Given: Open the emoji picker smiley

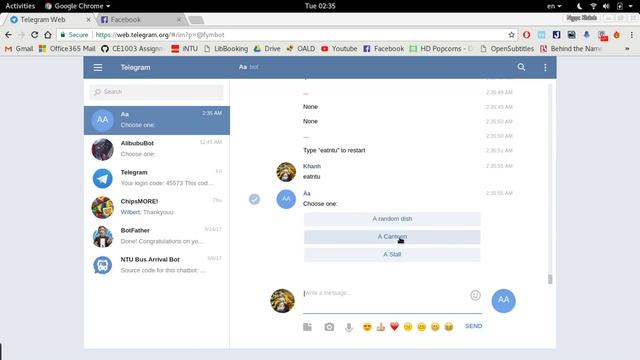Looking at the screenshot, I should coord(475,295).
